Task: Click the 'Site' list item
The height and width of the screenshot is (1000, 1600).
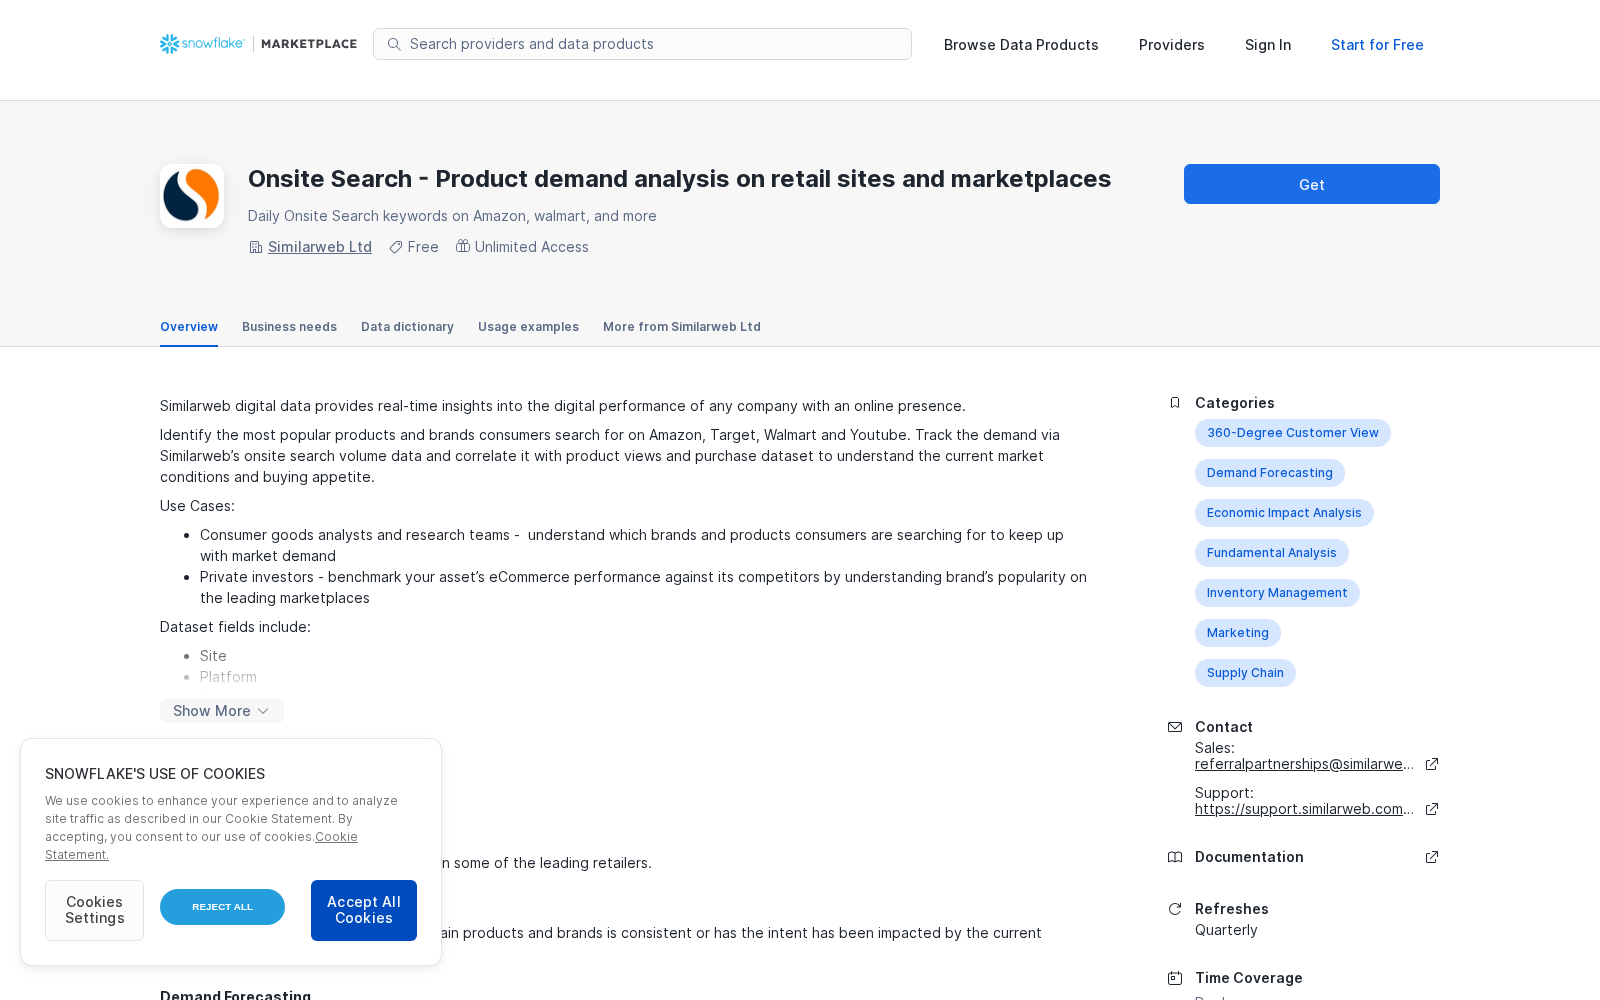Action: pos(213,656)
